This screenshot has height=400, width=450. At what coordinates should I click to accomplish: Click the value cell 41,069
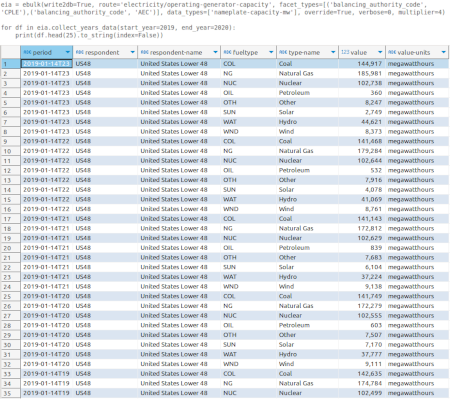pos(362,199)
